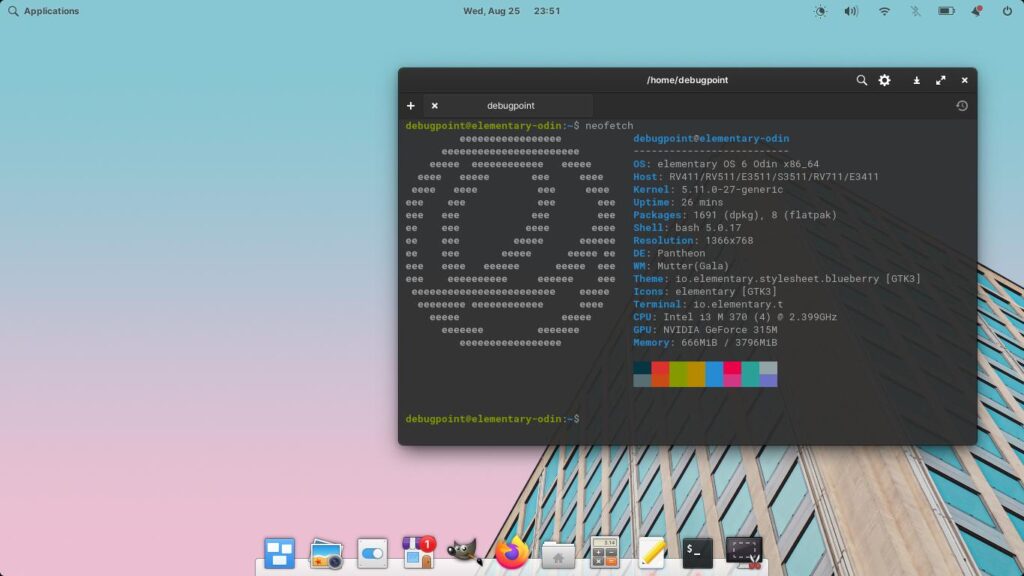Open the power menu in the top panel
The width and height of the screenshot is (1024, 576).
coord(1005,11)
